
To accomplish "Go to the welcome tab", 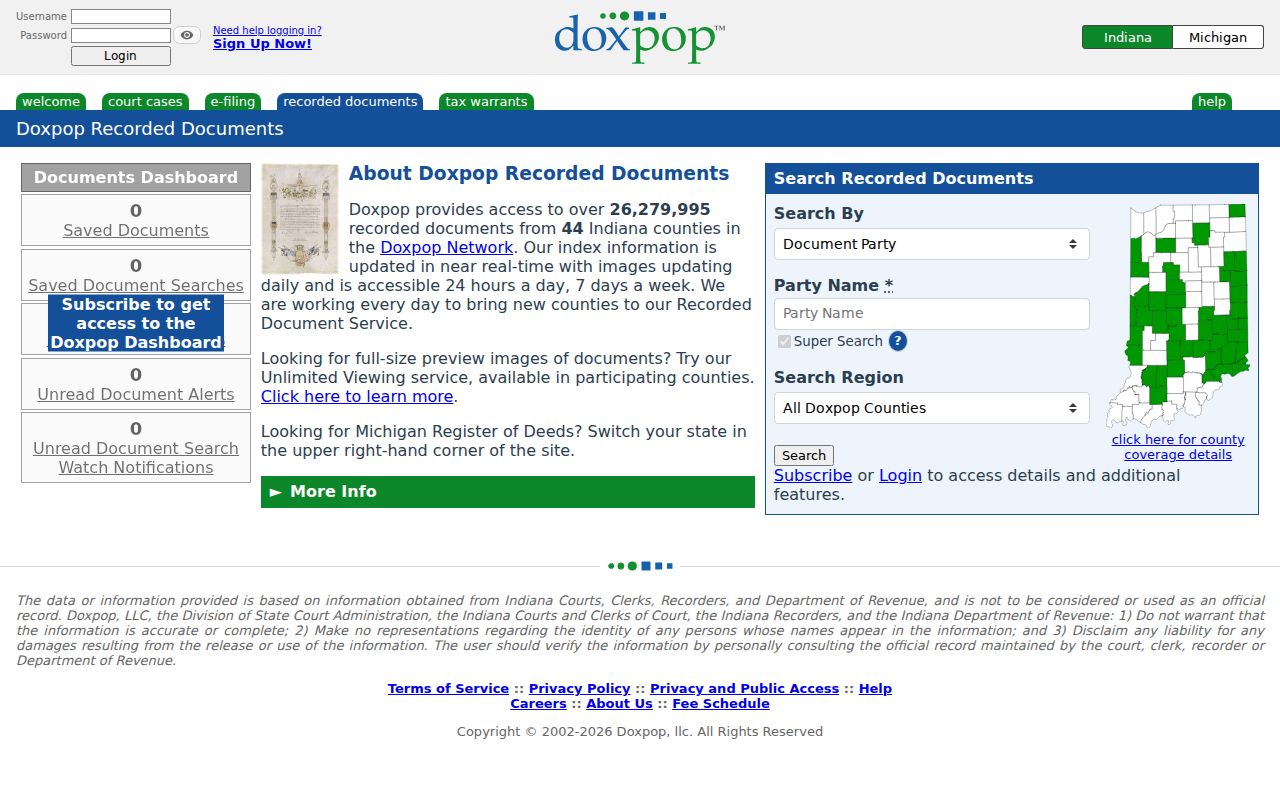I will pyautogui.click(x=51, y=102).
